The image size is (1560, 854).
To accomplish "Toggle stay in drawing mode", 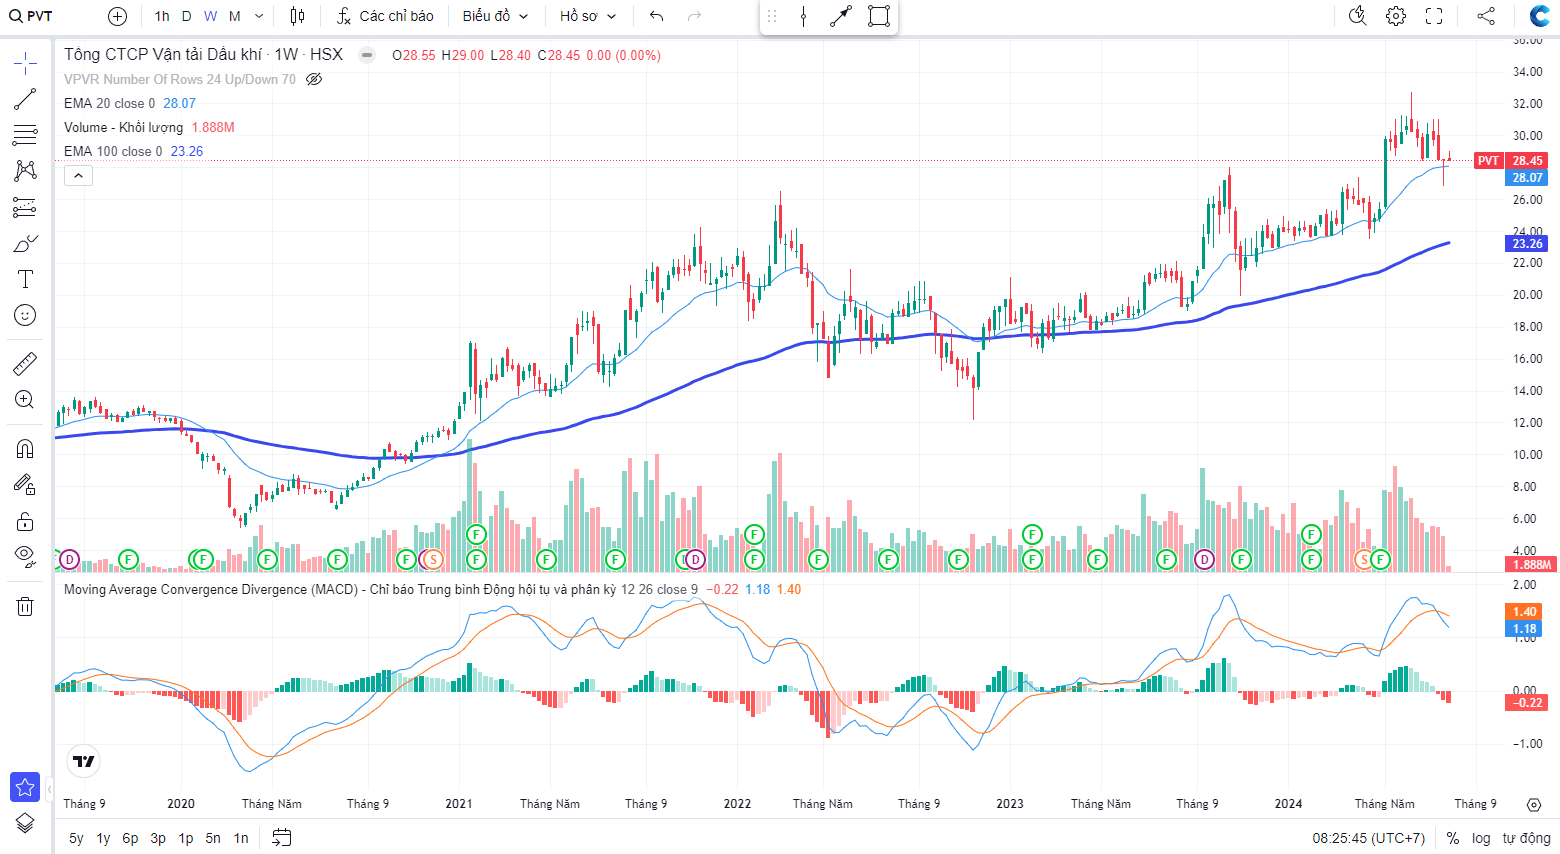I will coord(25,485).
